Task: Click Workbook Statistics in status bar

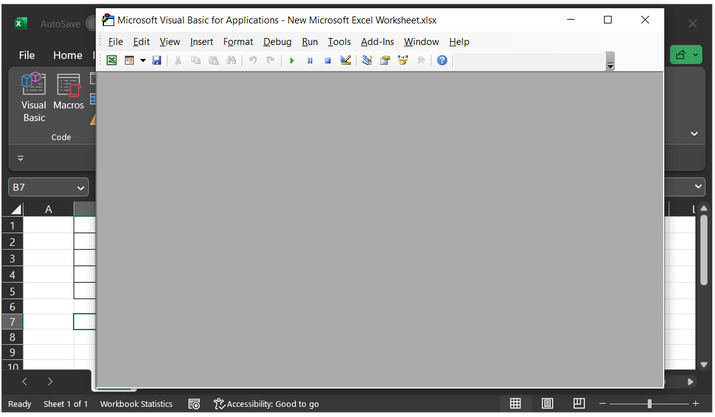Action: [x=136, y=404]
